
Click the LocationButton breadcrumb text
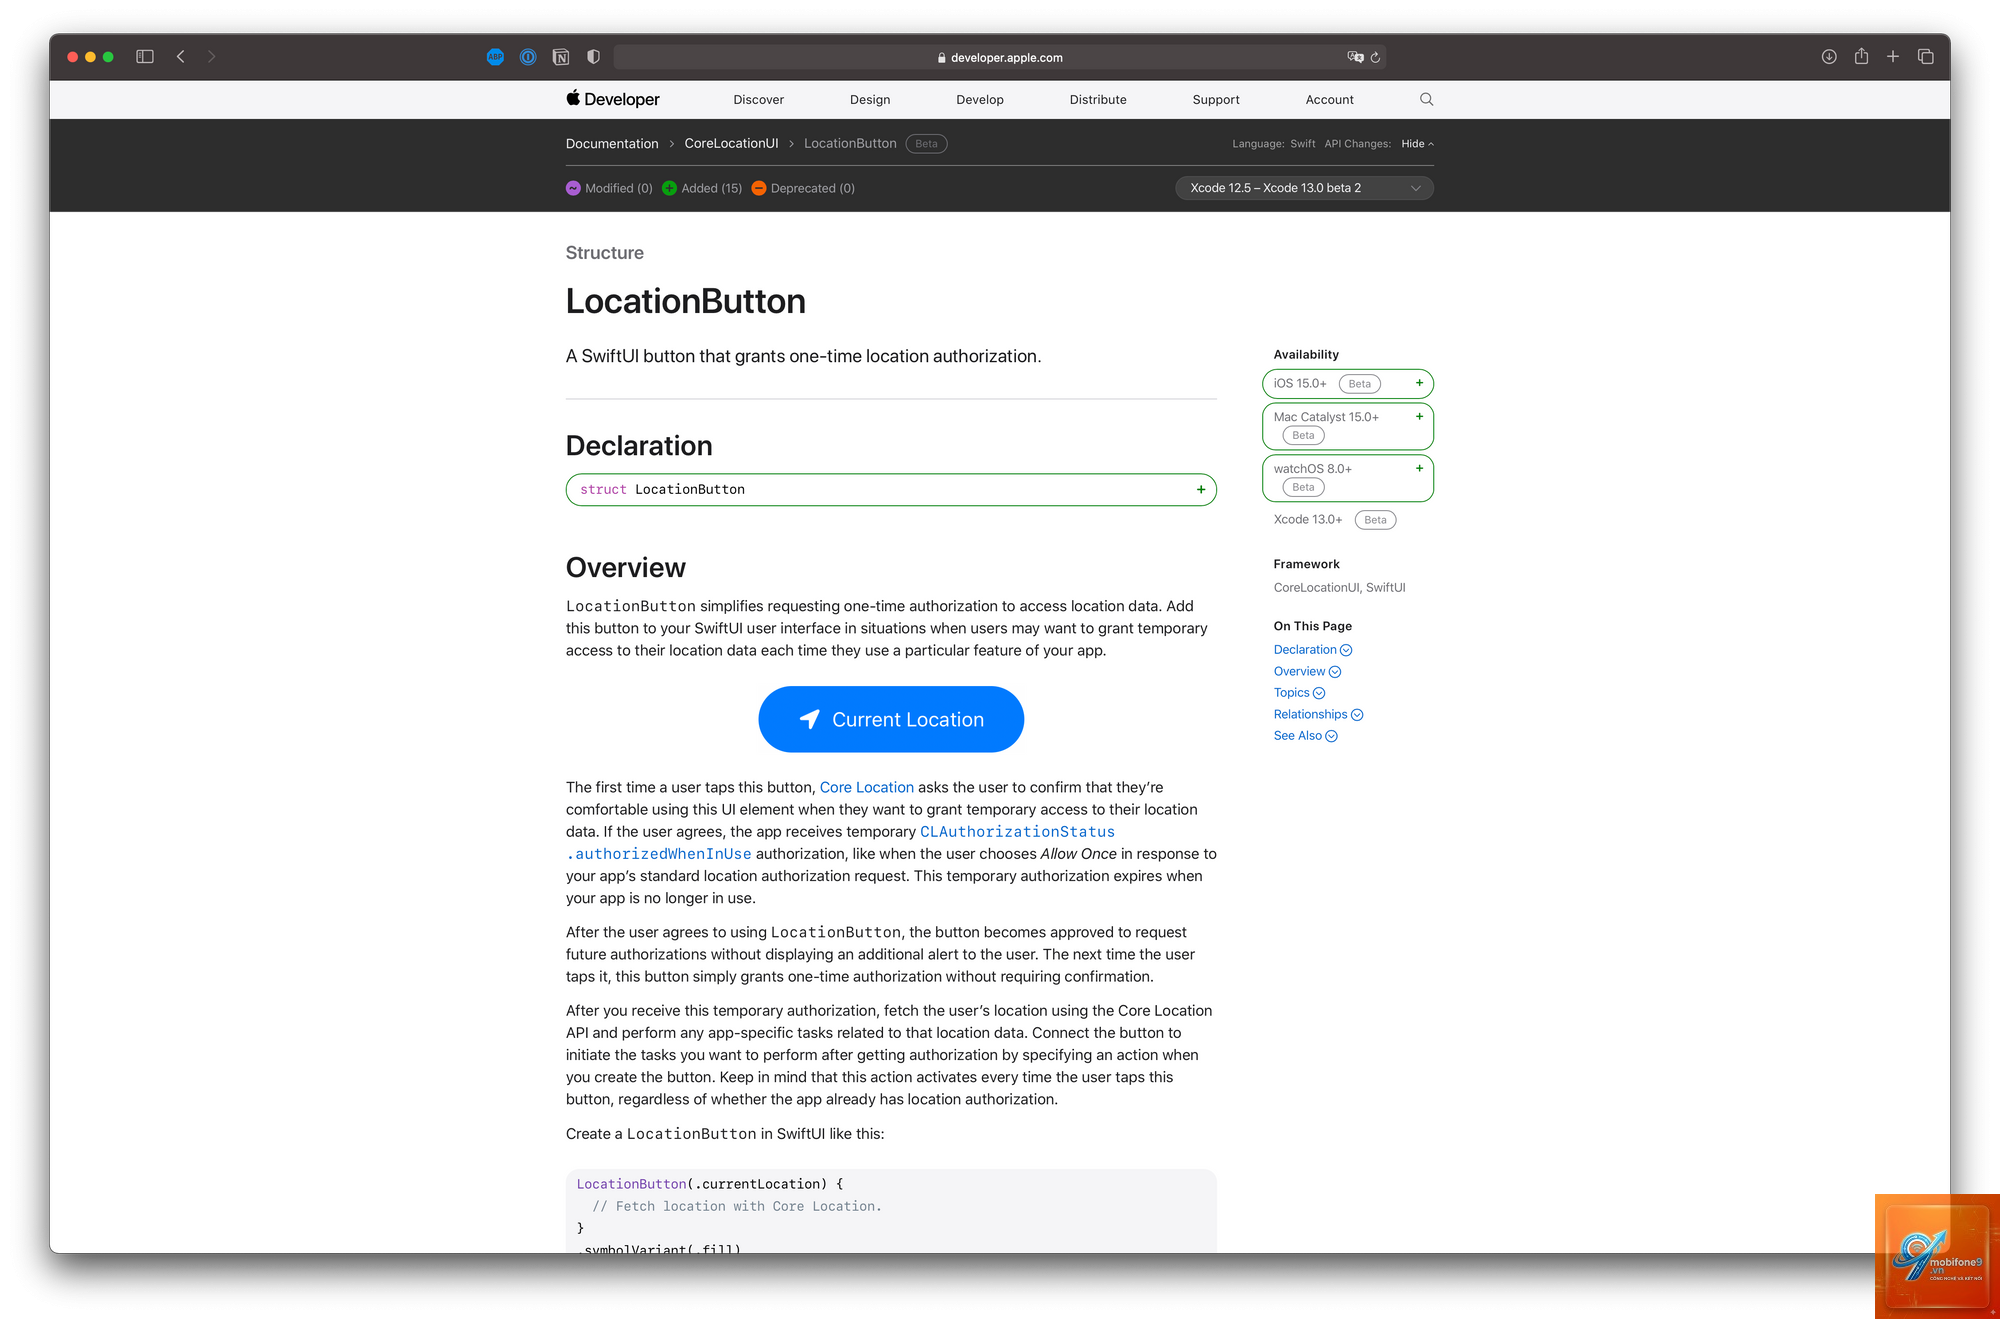(x=850, y=144)
